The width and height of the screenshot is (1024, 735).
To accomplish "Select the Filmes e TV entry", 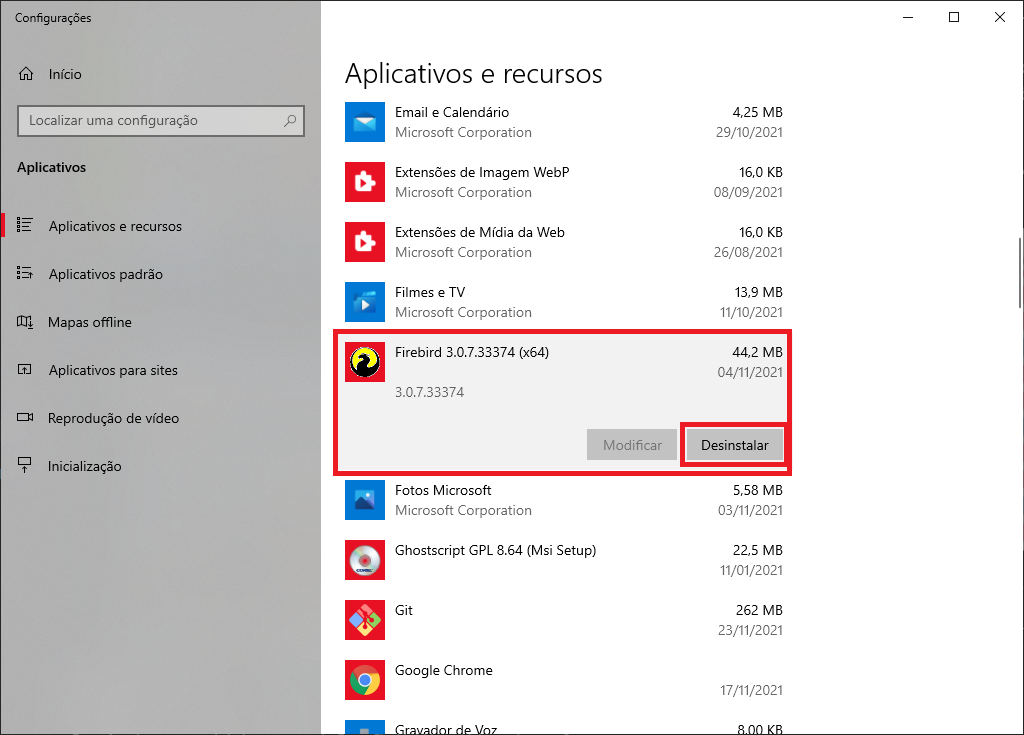I will [x=564, y=302].
